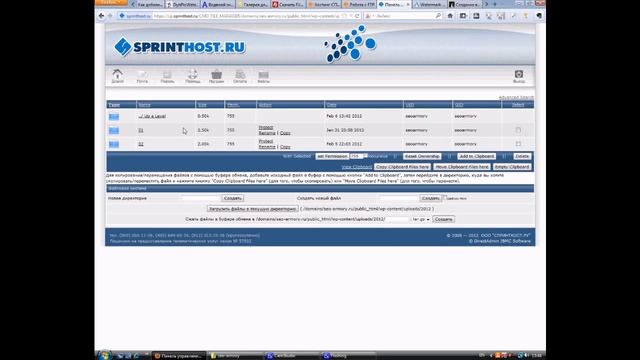Open the tar.gz archive format dropdown
This screenshot has height=360, width=640.
(x=420, y=220)
